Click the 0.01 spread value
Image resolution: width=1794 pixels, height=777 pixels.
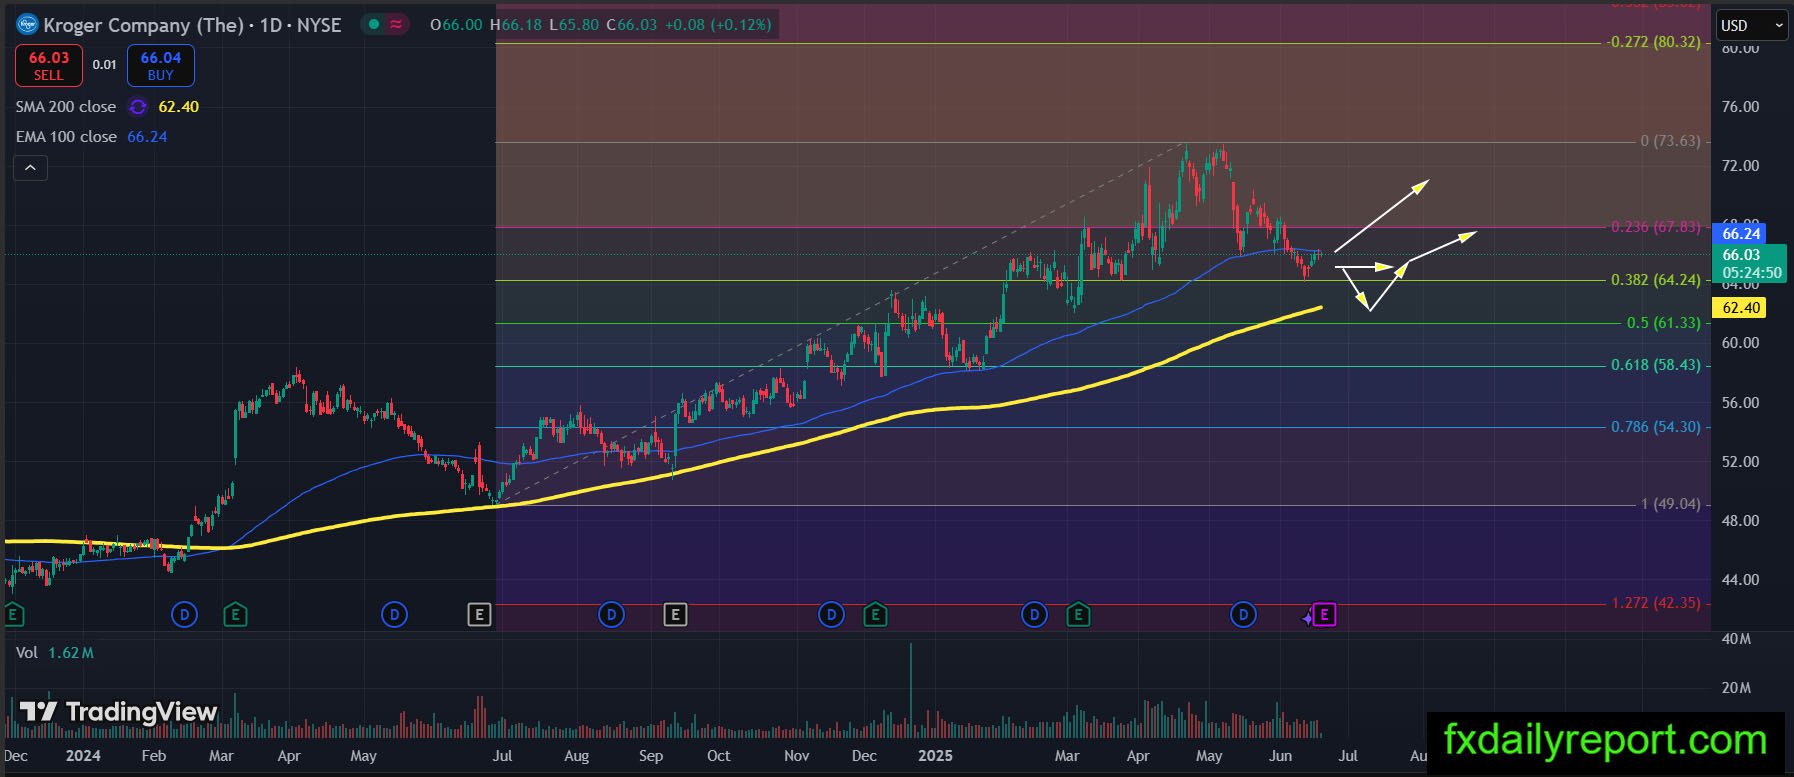(x=105, y=65)
